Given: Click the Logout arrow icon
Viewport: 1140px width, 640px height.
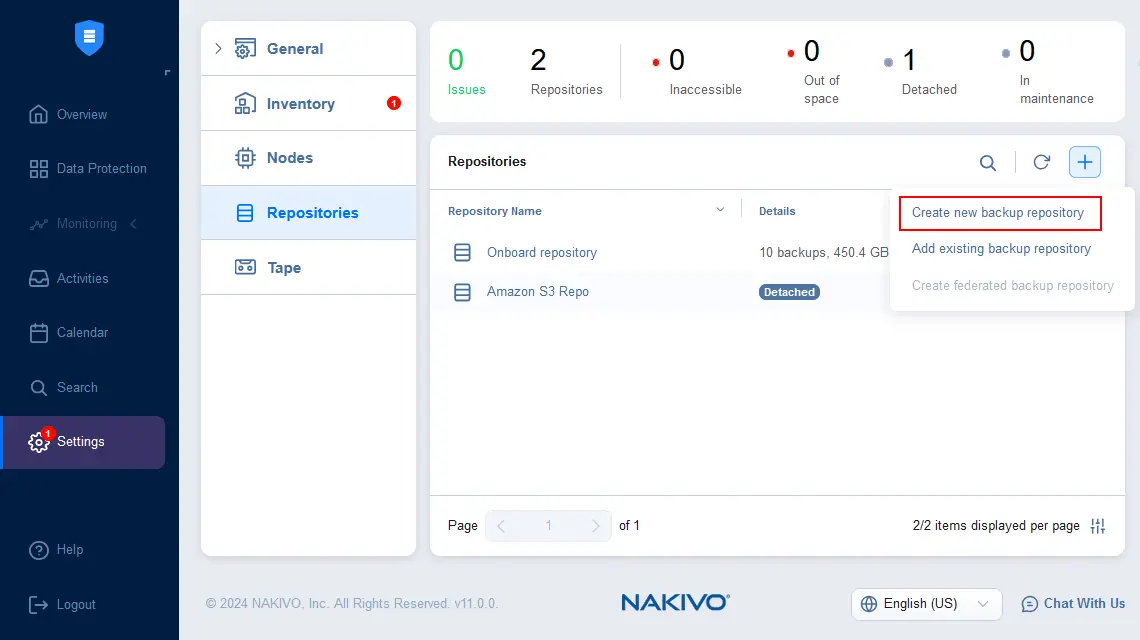Looking at the screenshot, I should tap(38, 604).
